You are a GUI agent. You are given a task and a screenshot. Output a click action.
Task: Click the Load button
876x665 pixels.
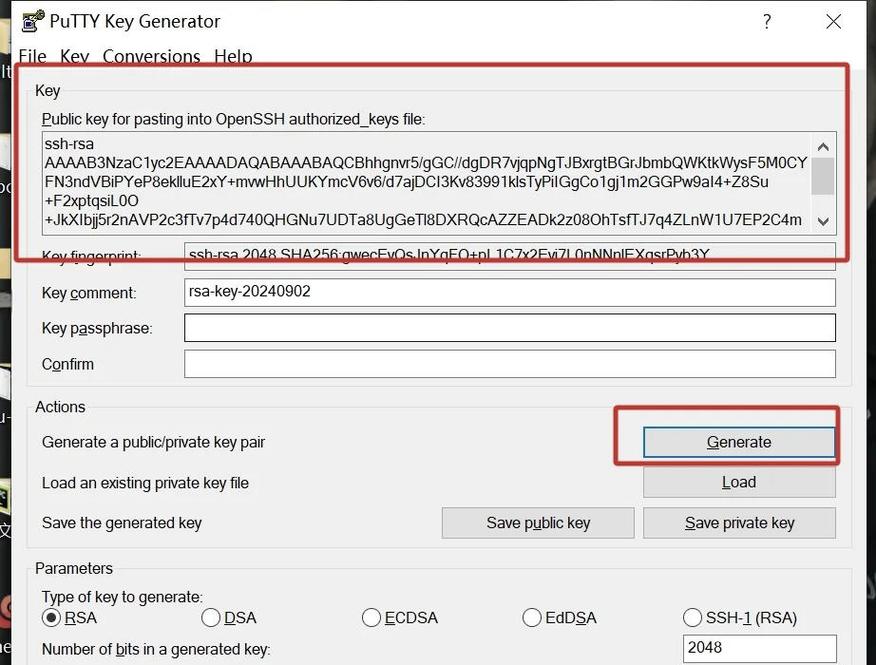(x=739, y=482)
